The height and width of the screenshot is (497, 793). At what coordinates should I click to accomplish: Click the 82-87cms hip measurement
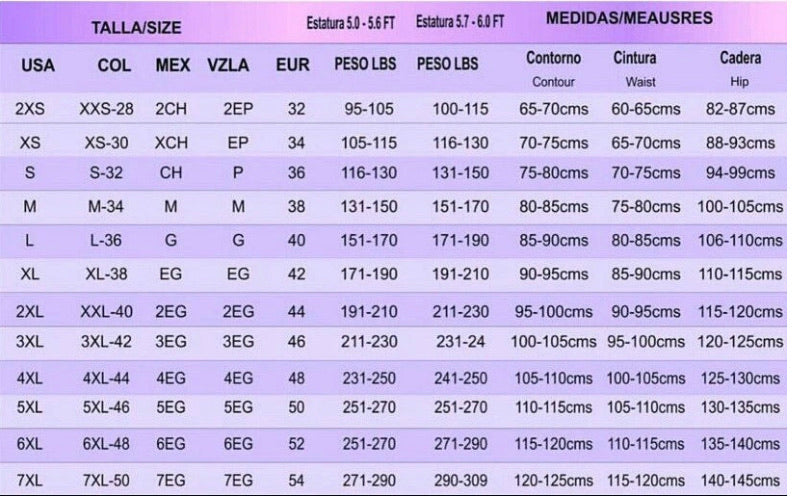tap(741, 108)
